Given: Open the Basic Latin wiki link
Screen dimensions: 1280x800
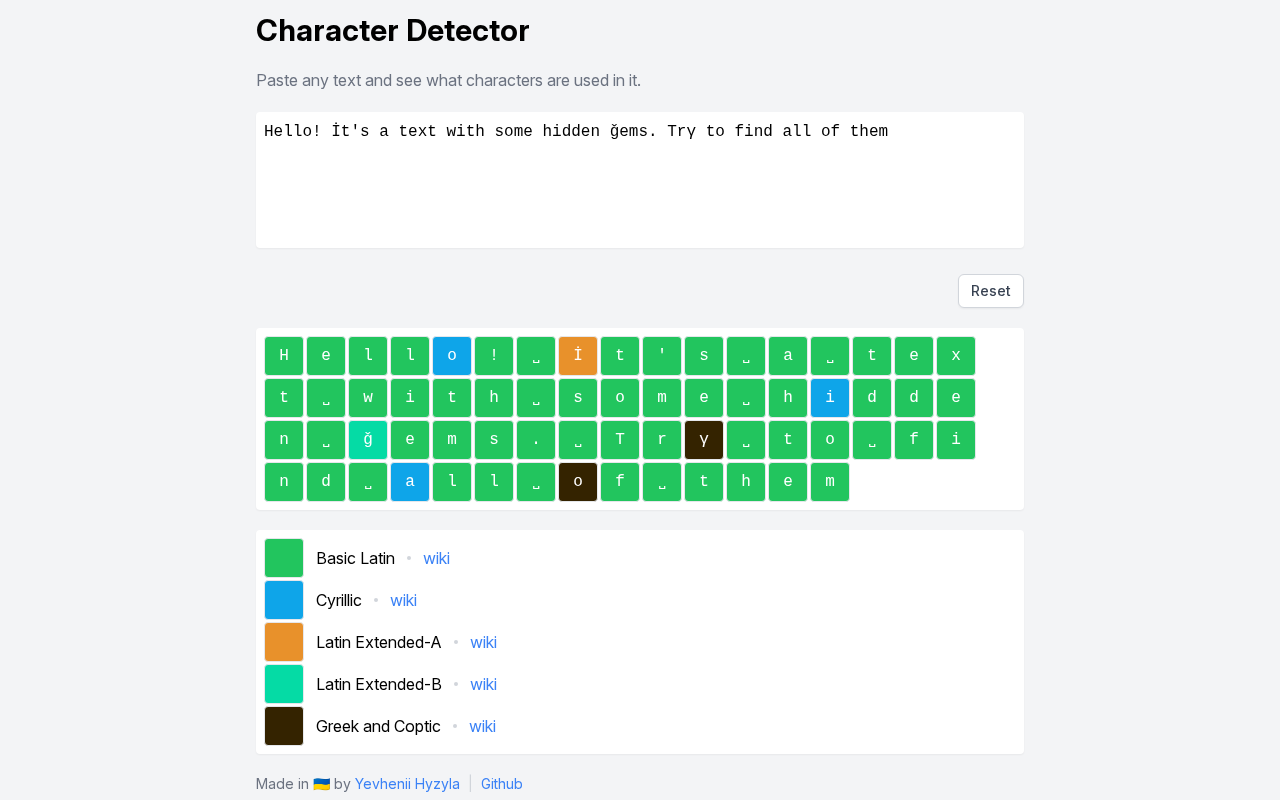Looking at the screenshot, I should (x=436, y=558).
